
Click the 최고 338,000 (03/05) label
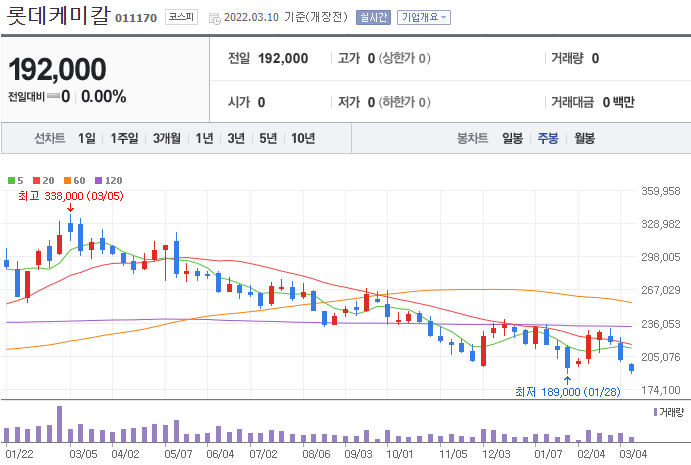(71, 196)
